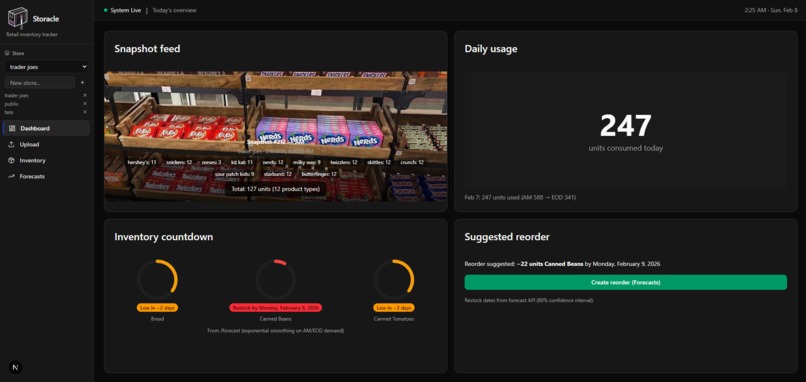Remove publix from store list

tap(85, 104)
